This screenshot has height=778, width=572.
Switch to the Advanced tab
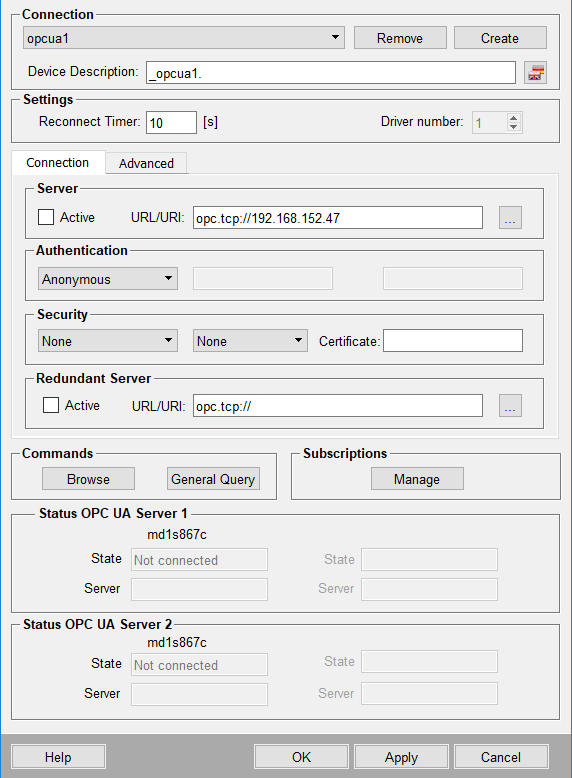pyautogui.click(x=146, y=163)
